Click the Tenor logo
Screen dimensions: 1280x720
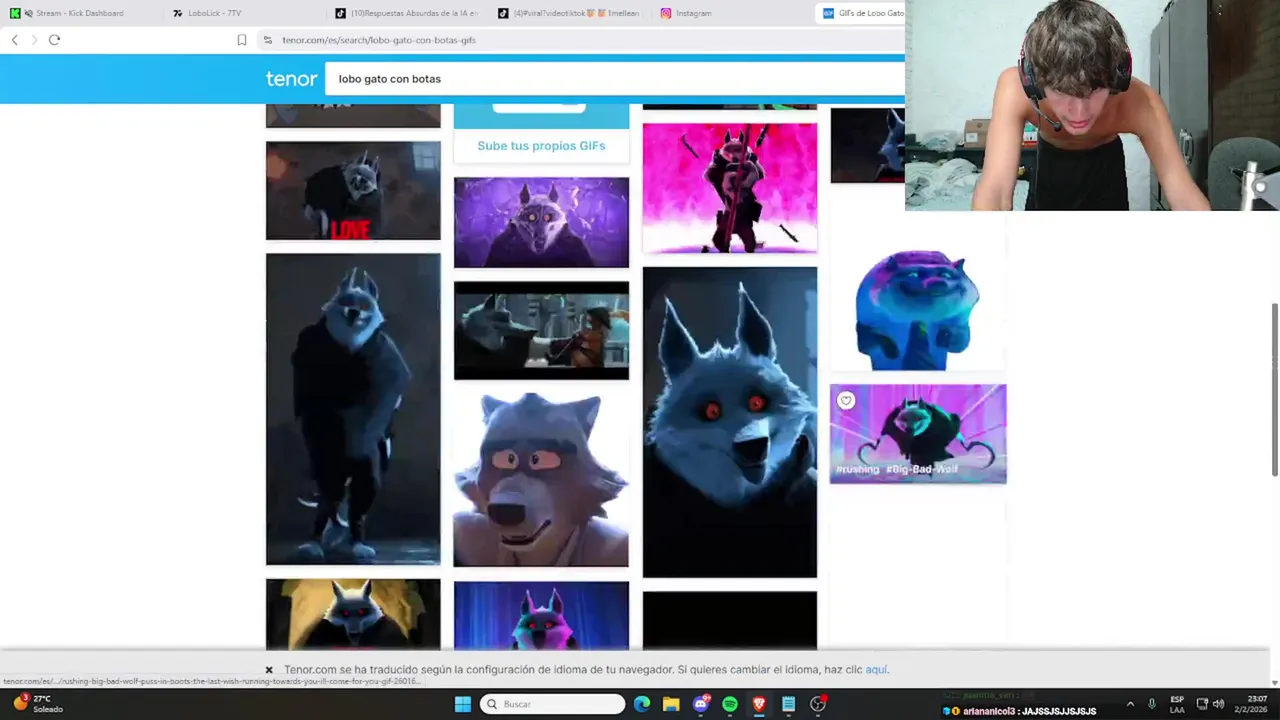(x=291, y=79)
